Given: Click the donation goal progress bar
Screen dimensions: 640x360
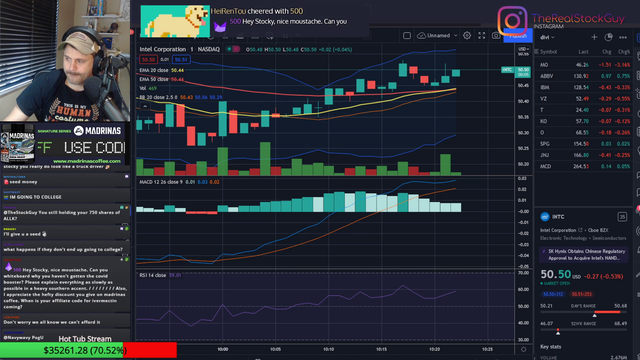Looking at the screenshot, I should [x=88, y=351].
